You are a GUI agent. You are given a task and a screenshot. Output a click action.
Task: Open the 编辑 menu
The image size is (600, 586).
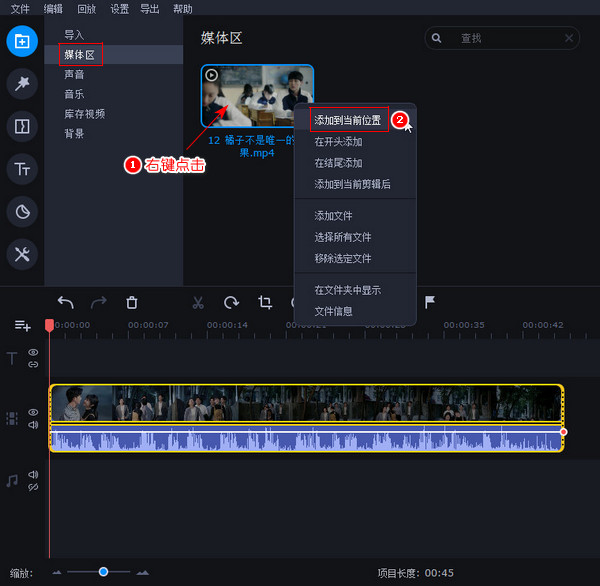tap(53, 8)
